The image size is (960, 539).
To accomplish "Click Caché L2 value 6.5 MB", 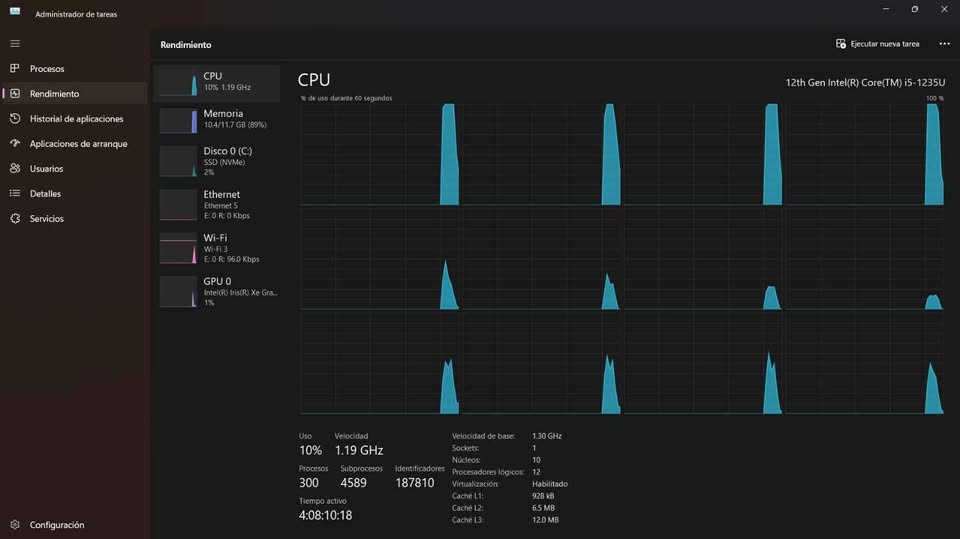I will tap(543, 508).
